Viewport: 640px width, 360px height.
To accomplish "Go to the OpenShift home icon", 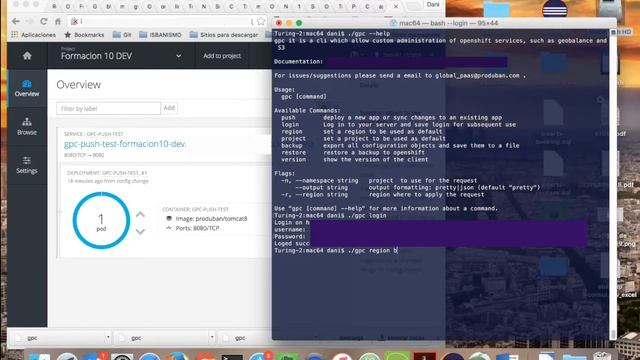I will tap(27, 56).
